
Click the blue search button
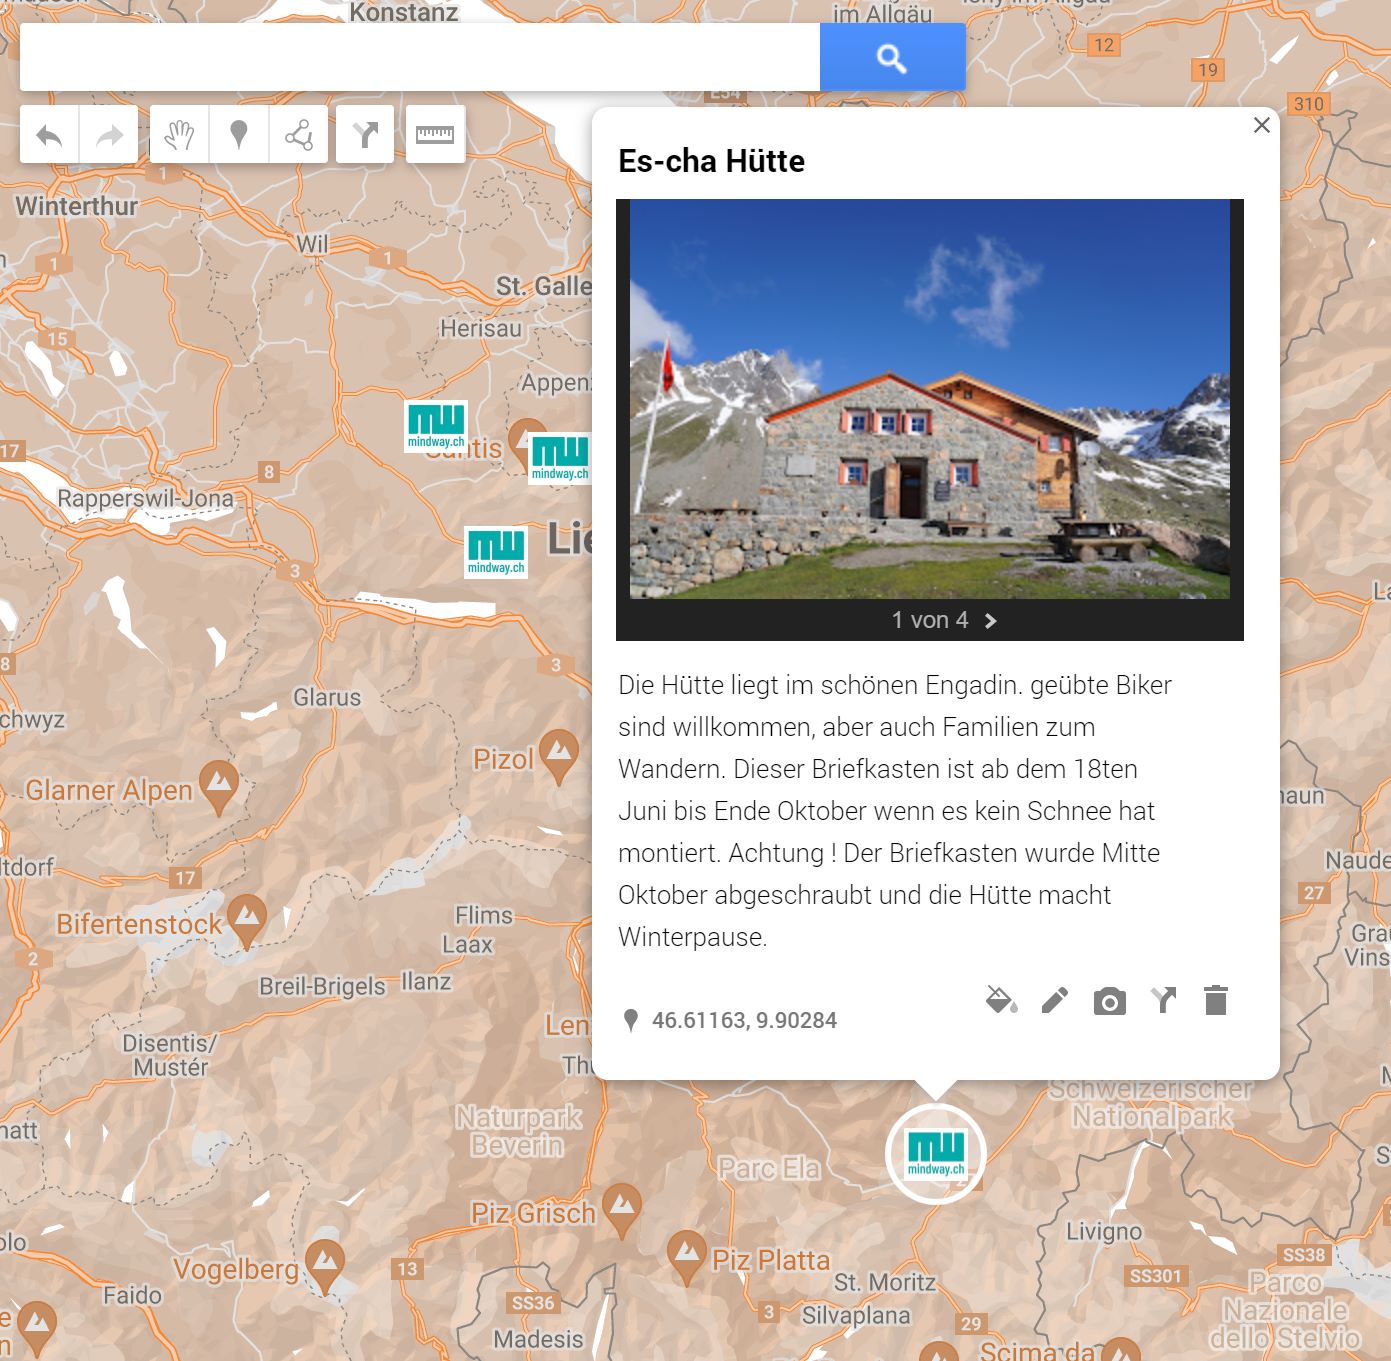[x=892, y=58]
